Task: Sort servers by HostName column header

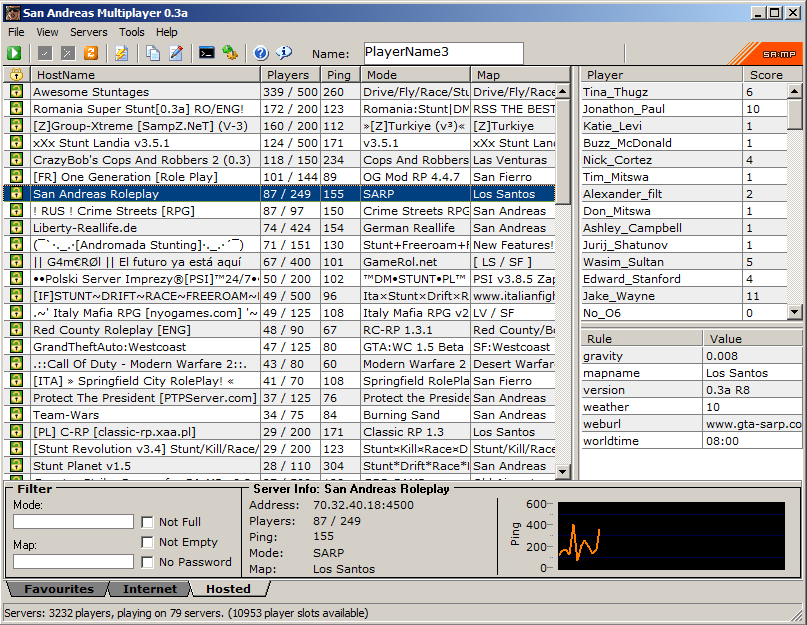Action: tap(146, 75)
